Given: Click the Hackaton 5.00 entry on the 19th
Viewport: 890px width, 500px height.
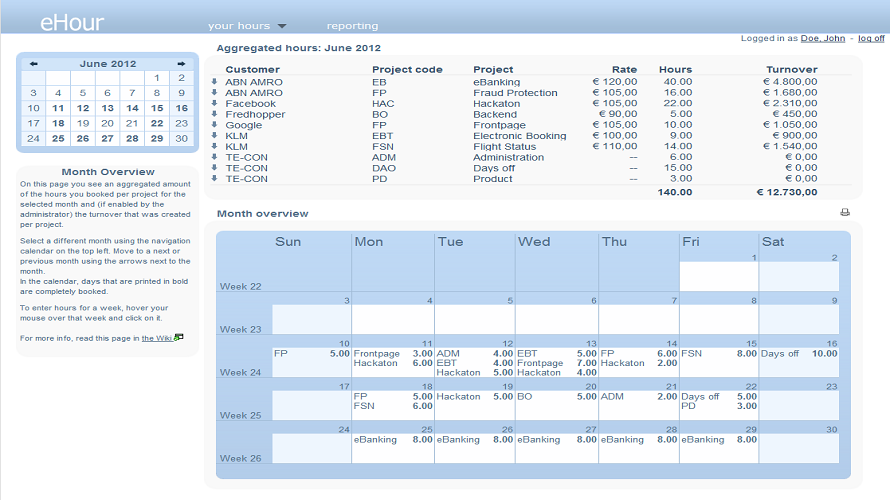Looking at the screenshot, I should click(x=475, y=397).
